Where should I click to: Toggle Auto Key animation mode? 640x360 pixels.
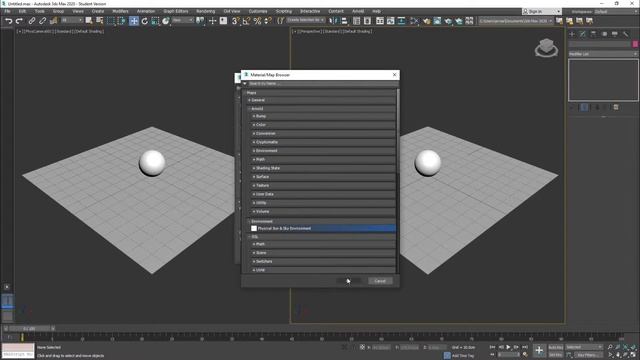556,347
